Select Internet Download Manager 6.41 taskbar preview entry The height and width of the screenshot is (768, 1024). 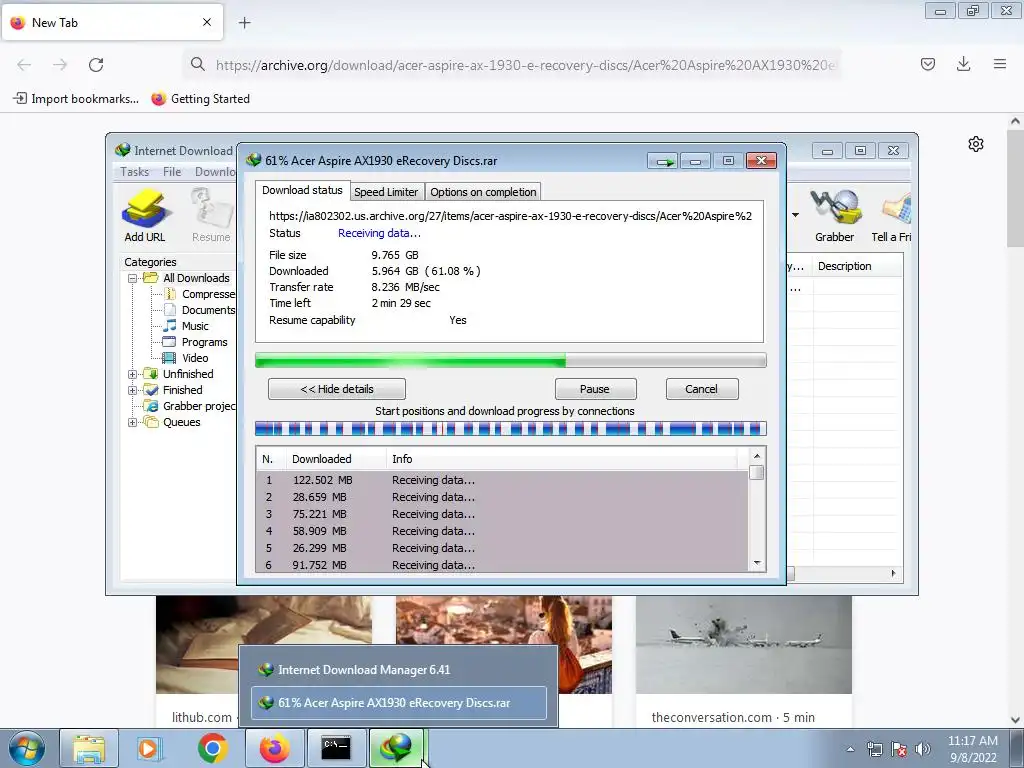click(398, 670)
